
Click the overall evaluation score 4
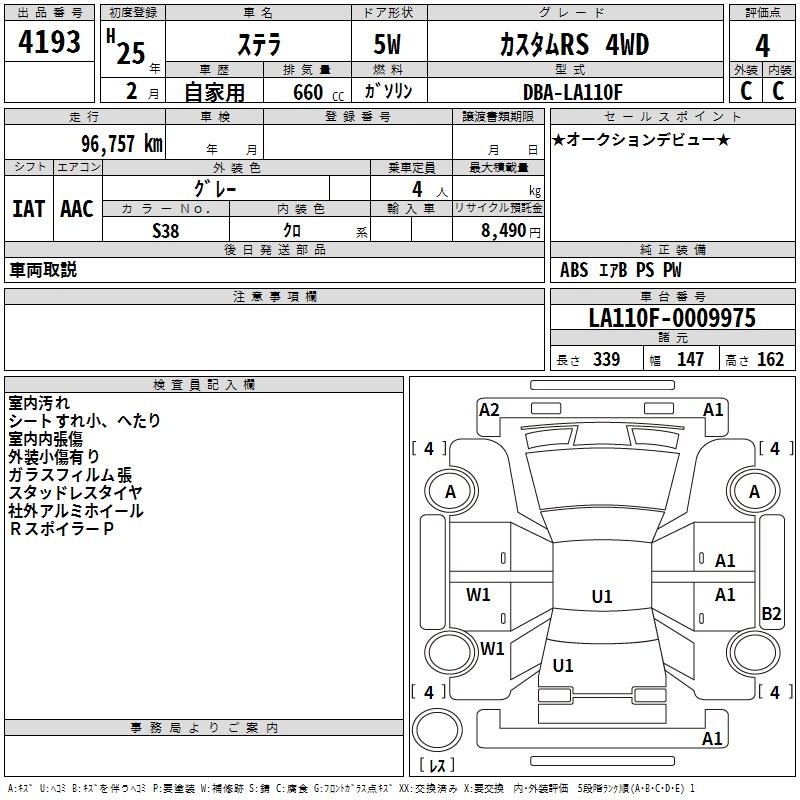click(x=762, y=45)
